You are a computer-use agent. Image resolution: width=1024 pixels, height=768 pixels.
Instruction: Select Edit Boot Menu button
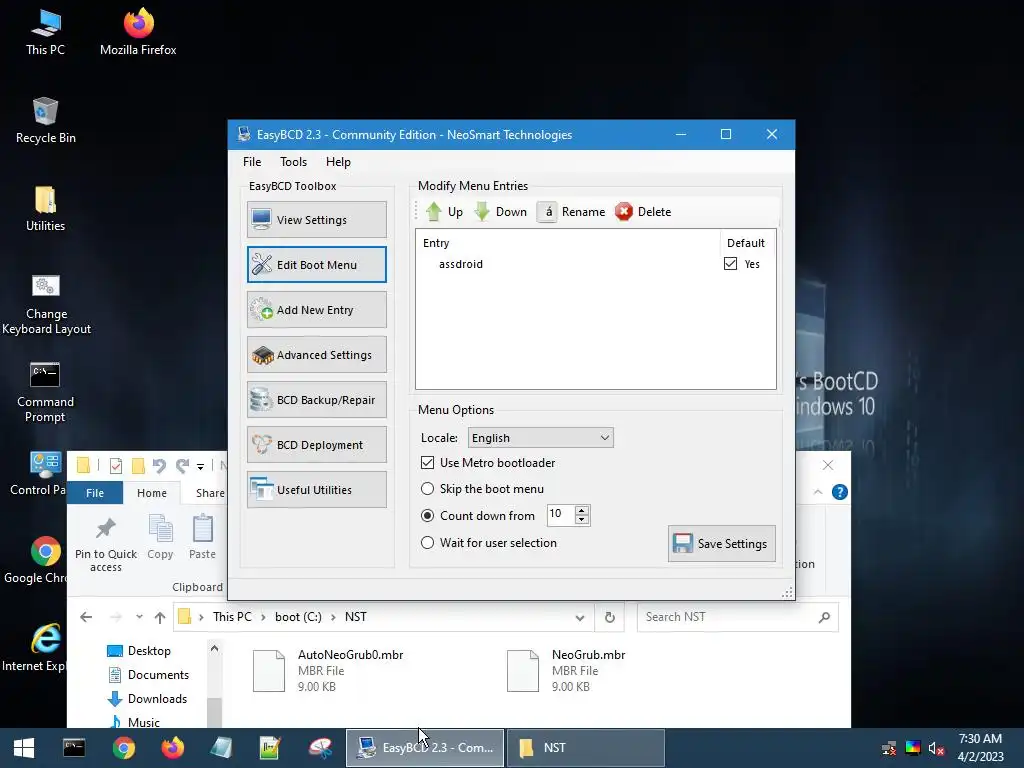(316, 264)
